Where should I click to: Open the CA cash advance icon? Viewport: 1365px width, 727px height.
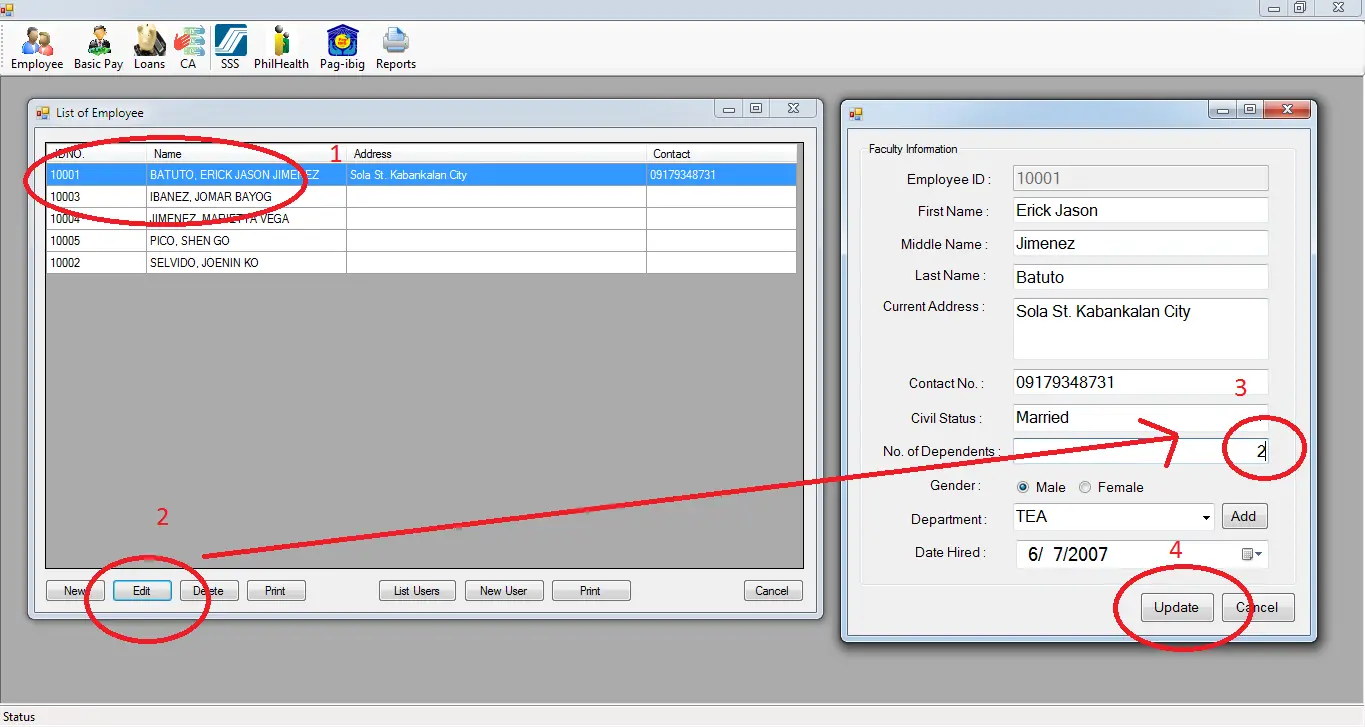(x=188, y=48)
